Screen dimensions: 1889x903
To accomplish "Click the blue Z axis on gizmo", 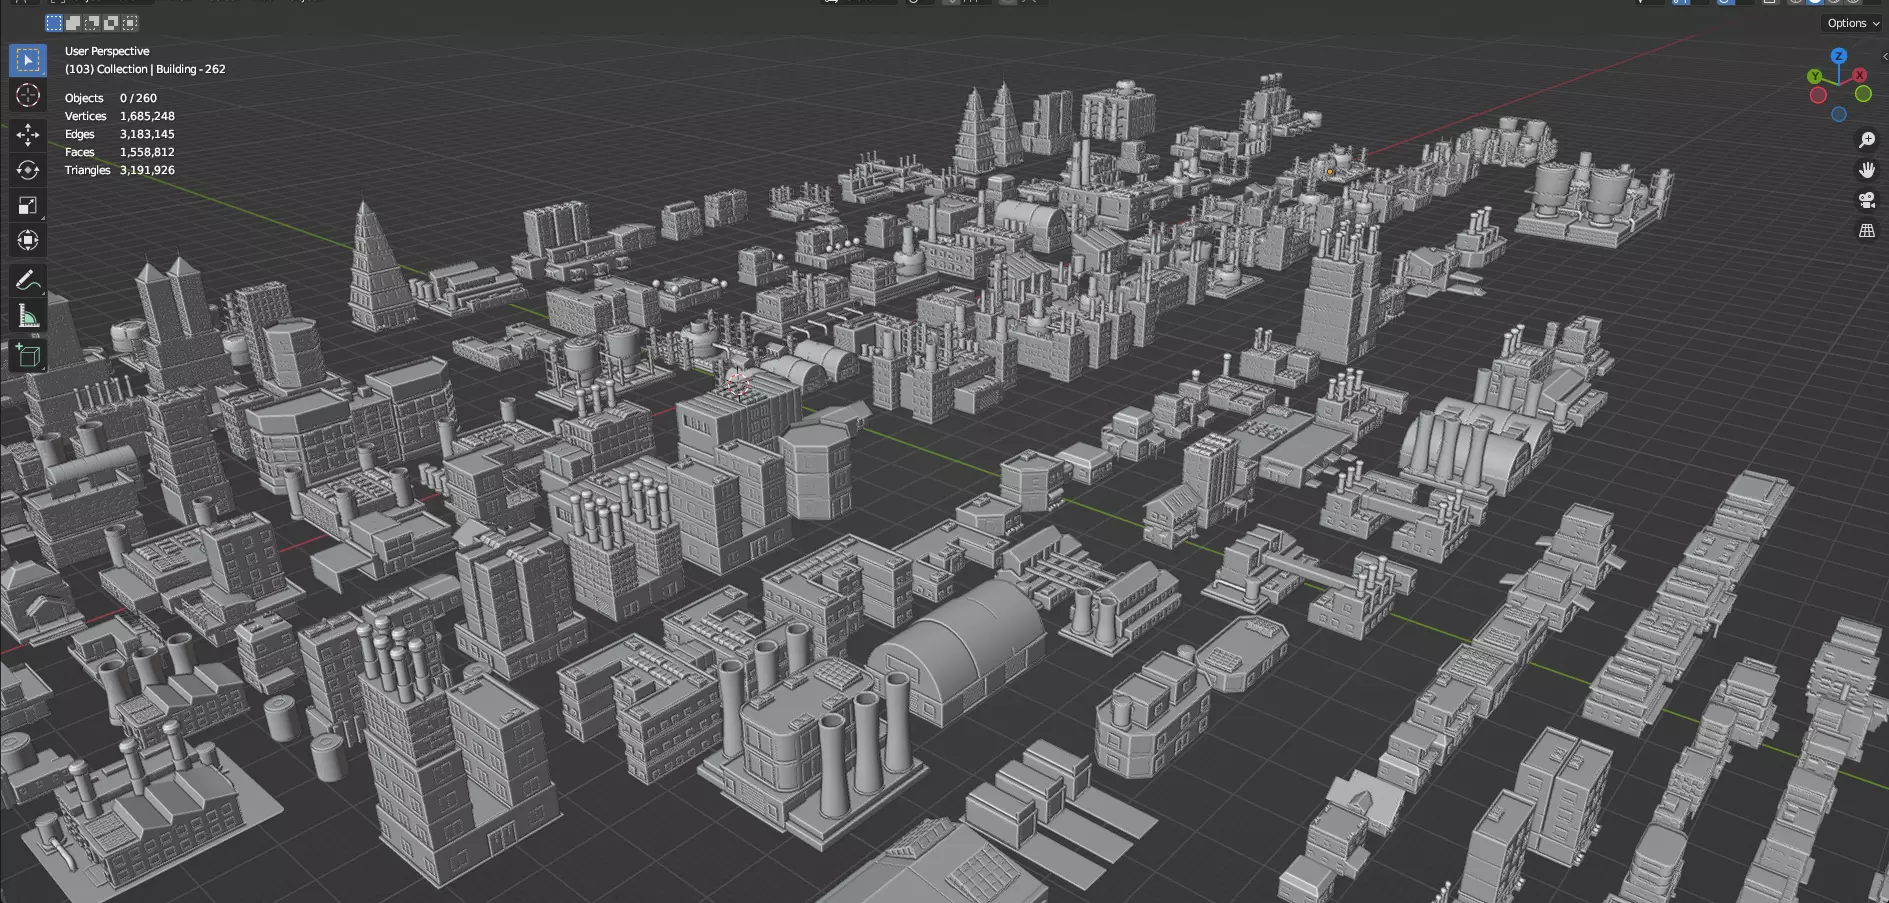I will pos(1838,56).
